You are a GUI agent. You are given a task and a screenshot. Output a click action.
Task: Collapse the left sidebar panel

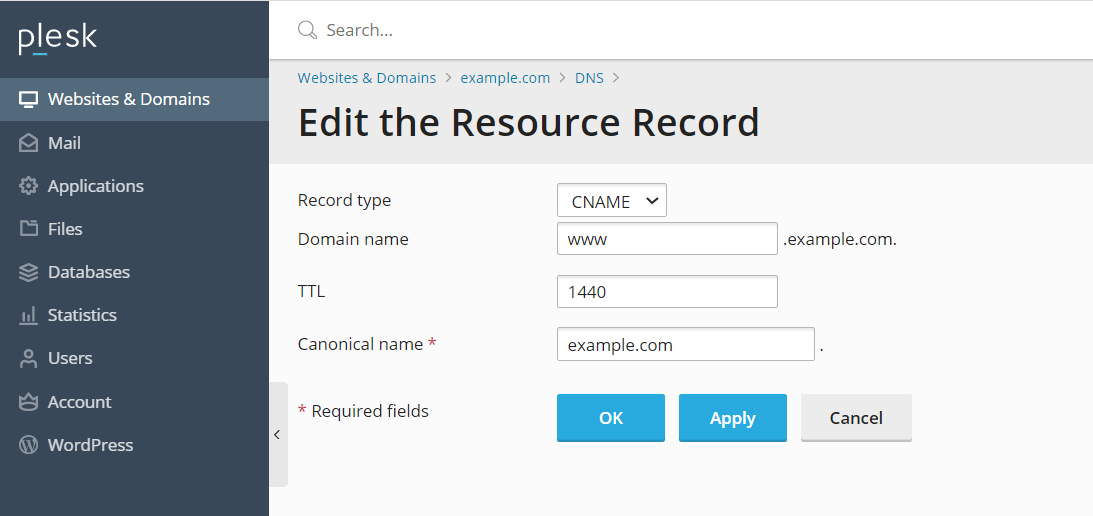pyautogui.click(x=277, y=434)
